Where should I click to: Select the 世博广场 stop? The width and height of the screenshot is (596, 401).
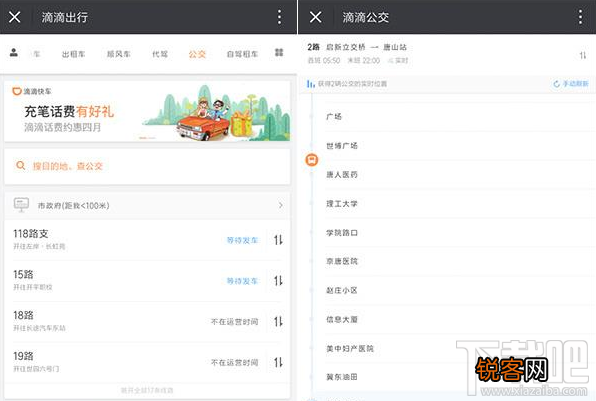[342, 146]
